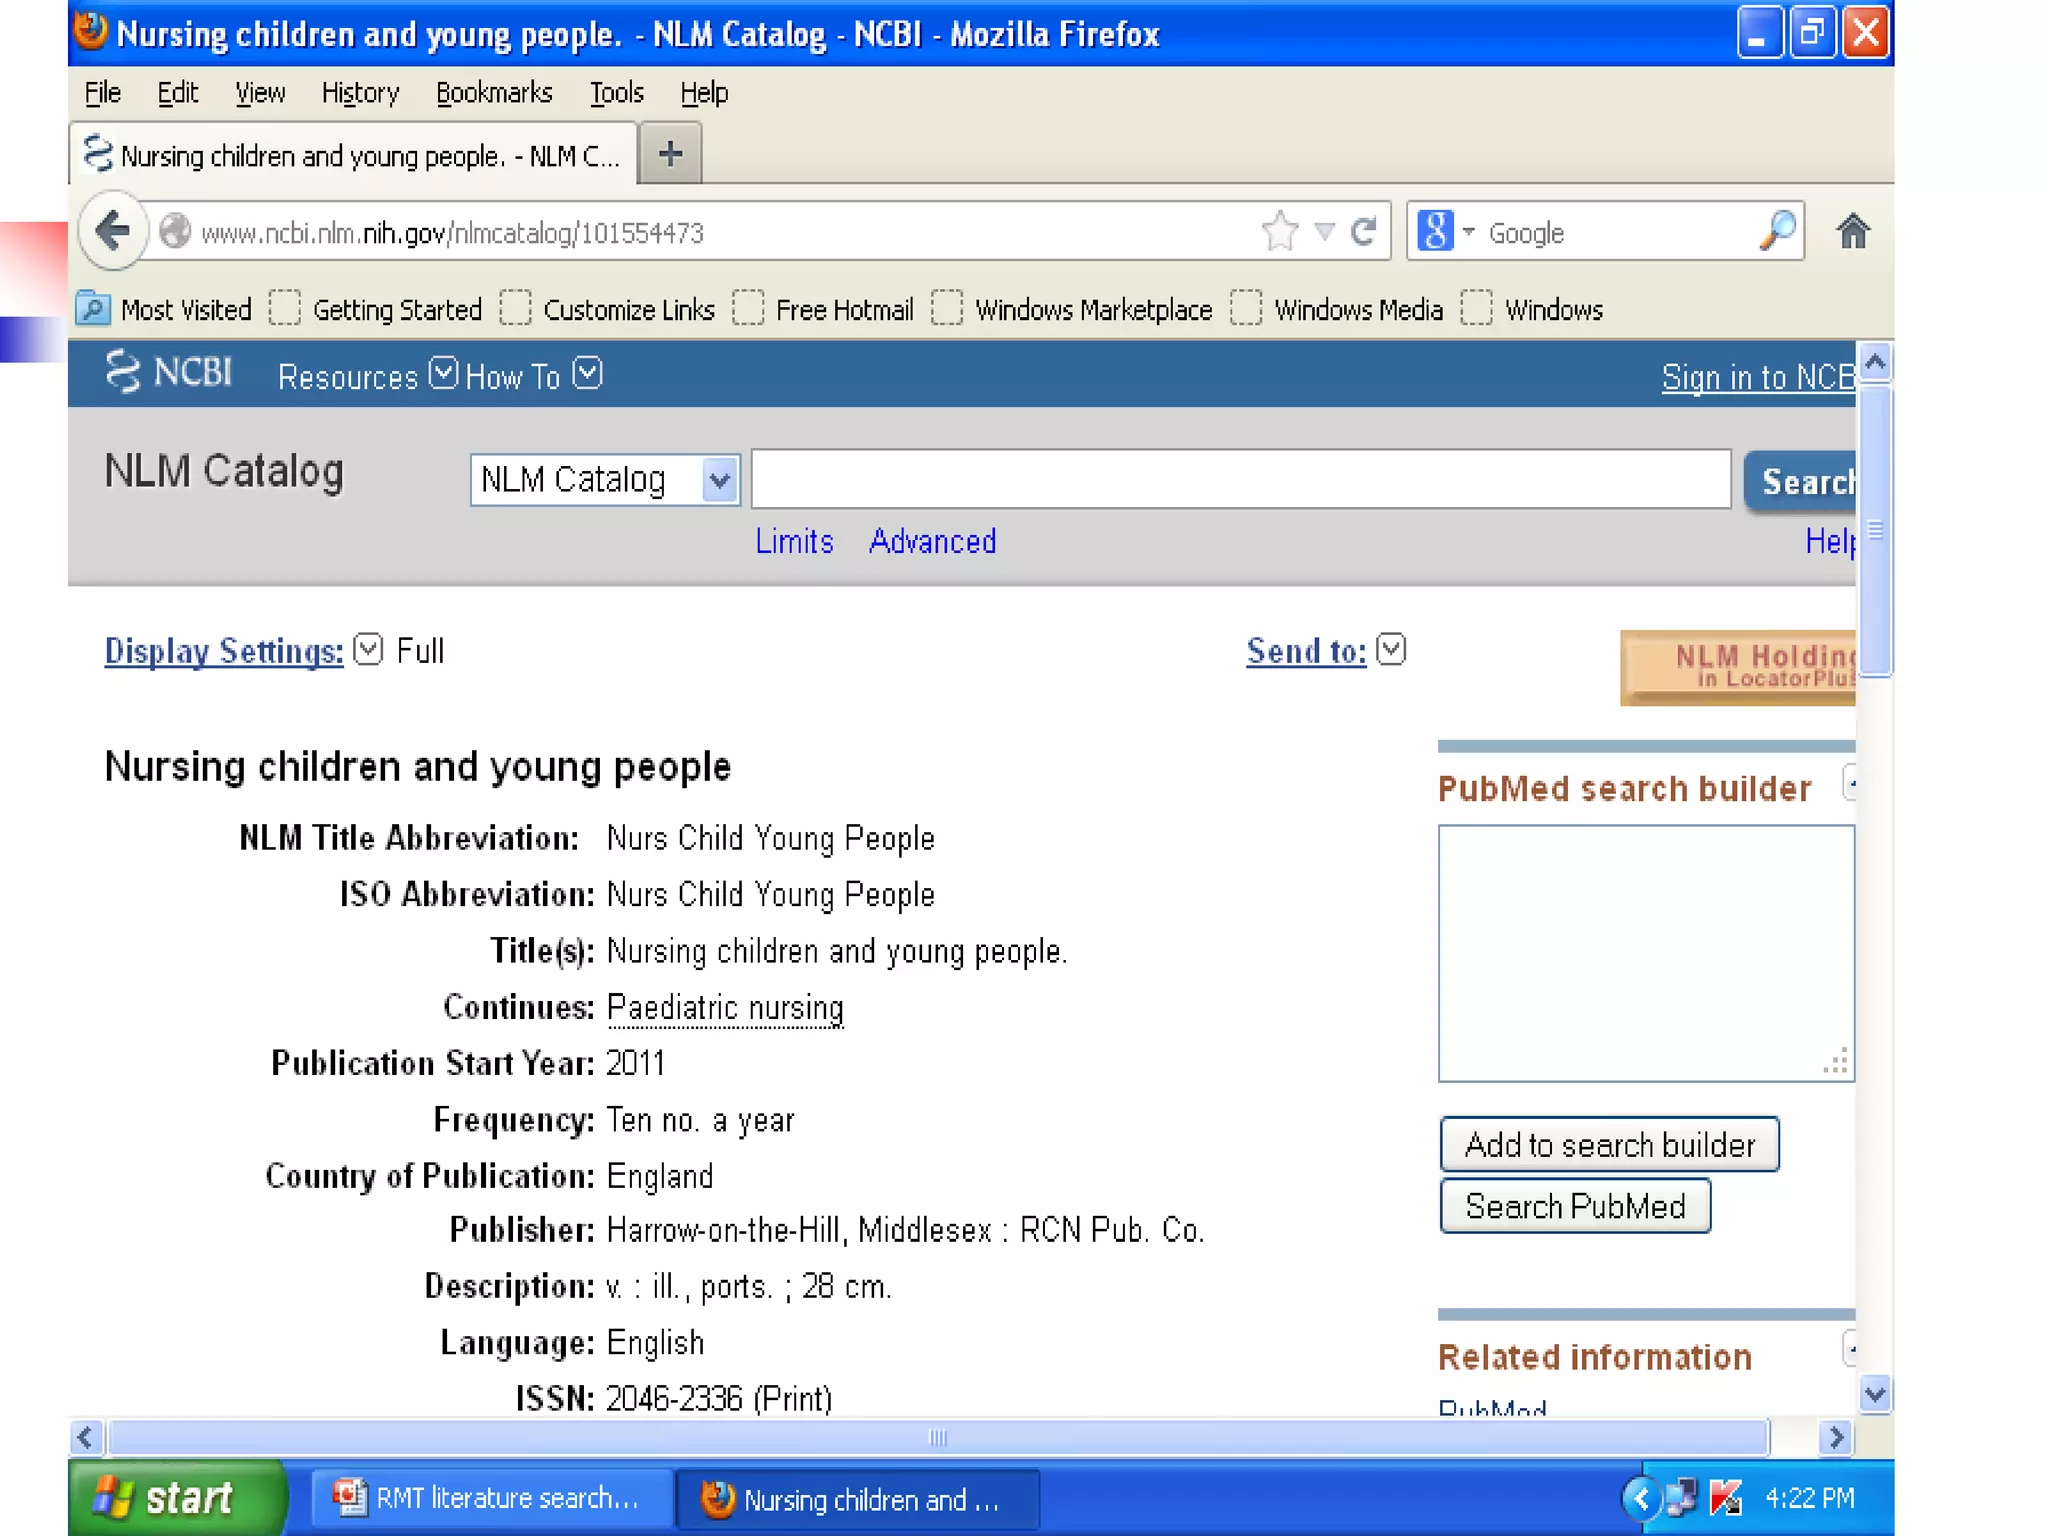Expand Display Settings options

tap(224, 651)
